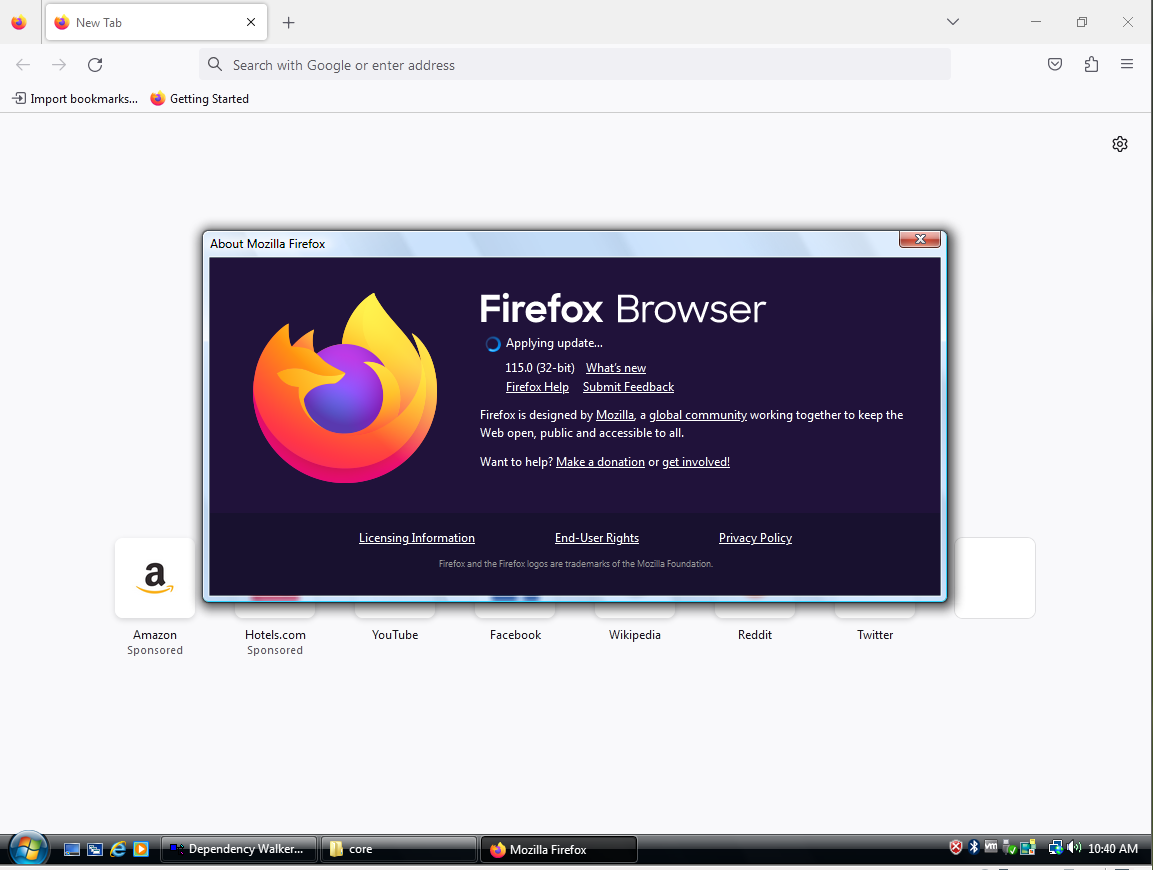Open the Privacy Policy link

coord(755,538)
